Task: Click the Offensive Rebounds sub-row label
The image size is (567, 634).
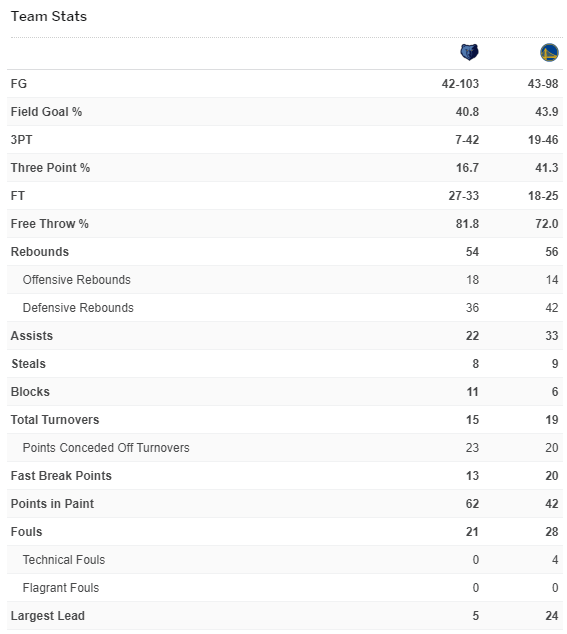Action: pyautogui.click(x=76, y=280)
